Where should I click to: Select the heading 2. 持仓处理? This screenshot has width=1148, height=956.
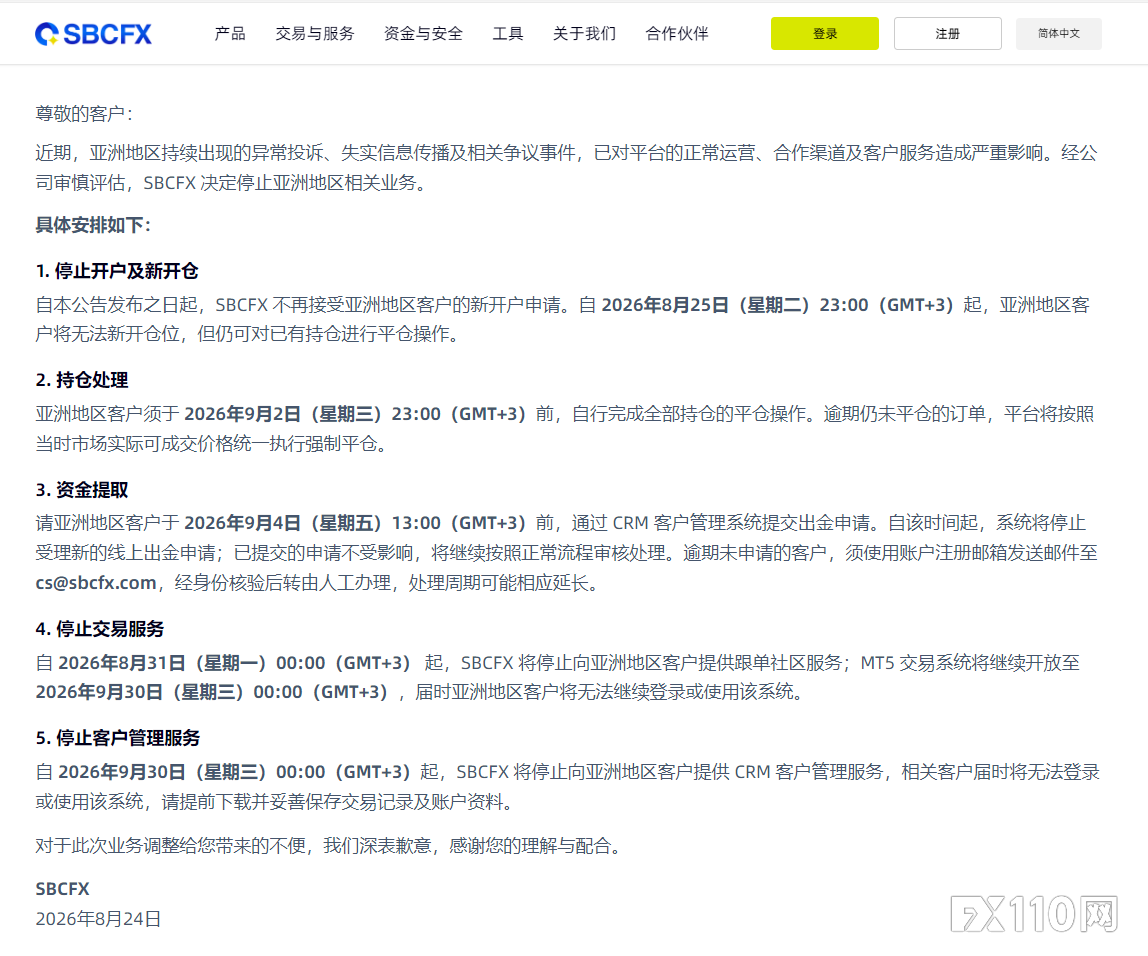click(x=82, y=380)
